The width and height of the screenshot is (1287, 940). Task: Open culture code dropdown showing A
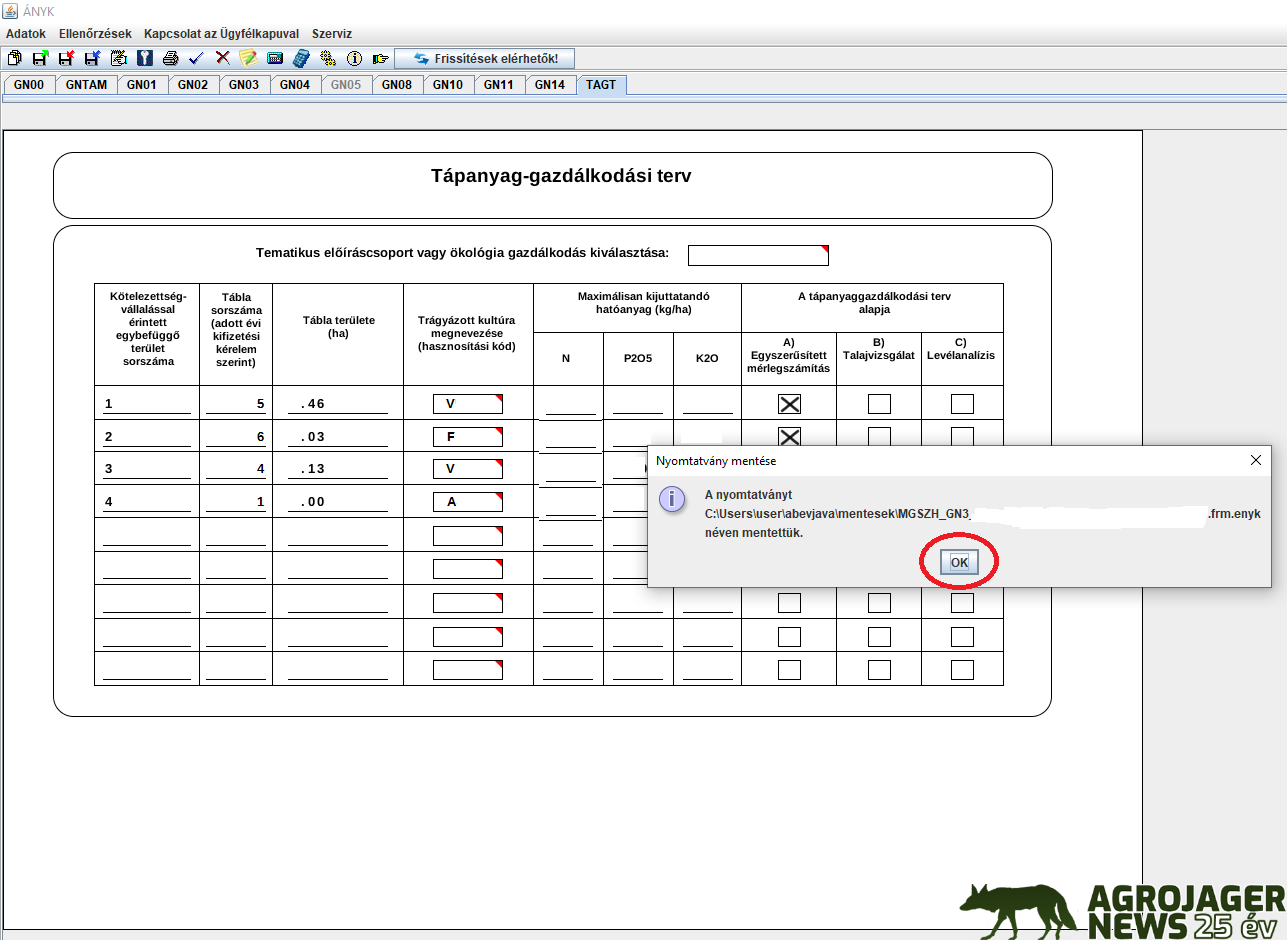pos(467,502)
